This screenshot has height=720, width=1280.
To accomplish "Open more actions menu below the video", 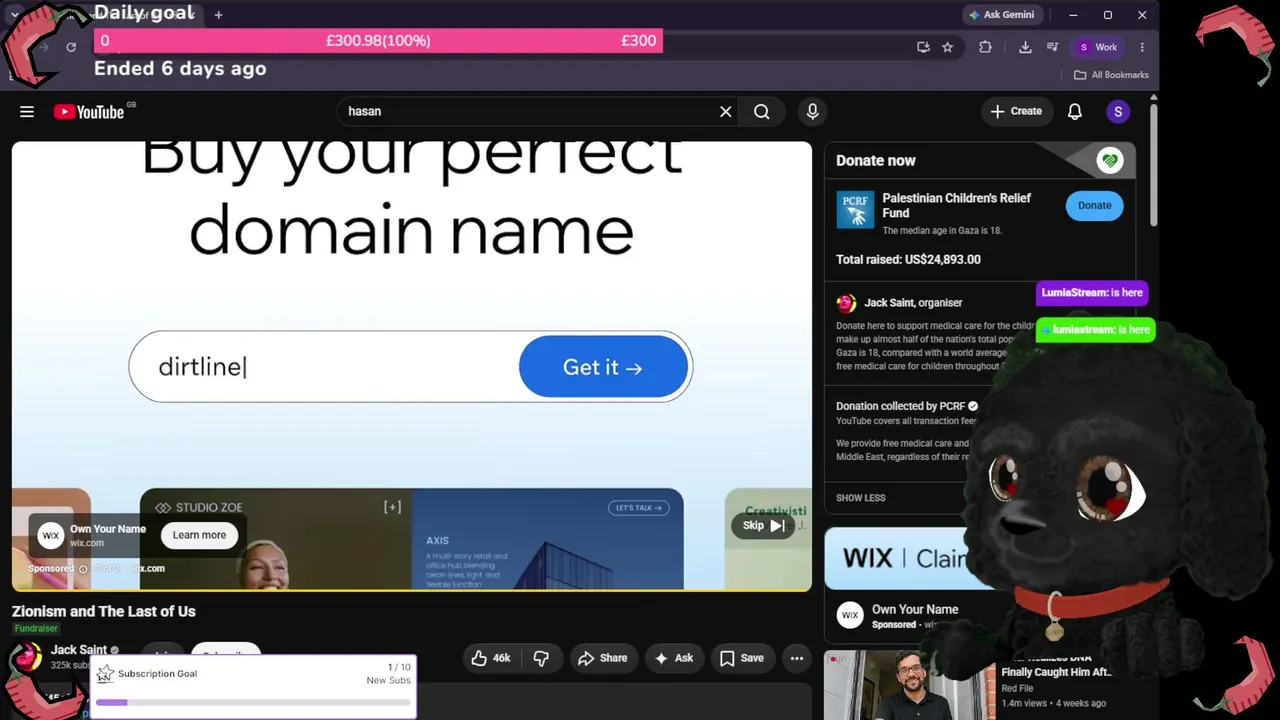I will pos(797,658).
